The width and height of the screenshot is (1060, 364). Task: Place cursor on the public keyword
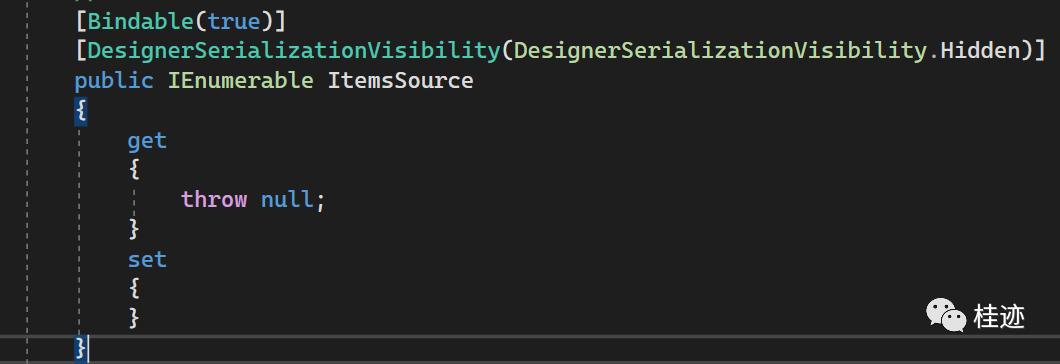point(114,81)
